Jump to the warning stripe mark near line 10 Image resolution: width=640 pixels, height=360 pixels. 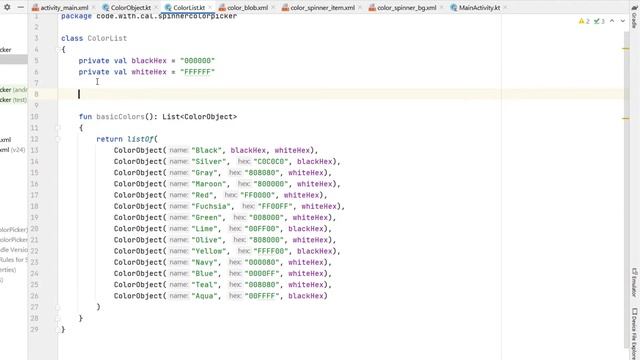pyautogui.click(x=626, y=118)
